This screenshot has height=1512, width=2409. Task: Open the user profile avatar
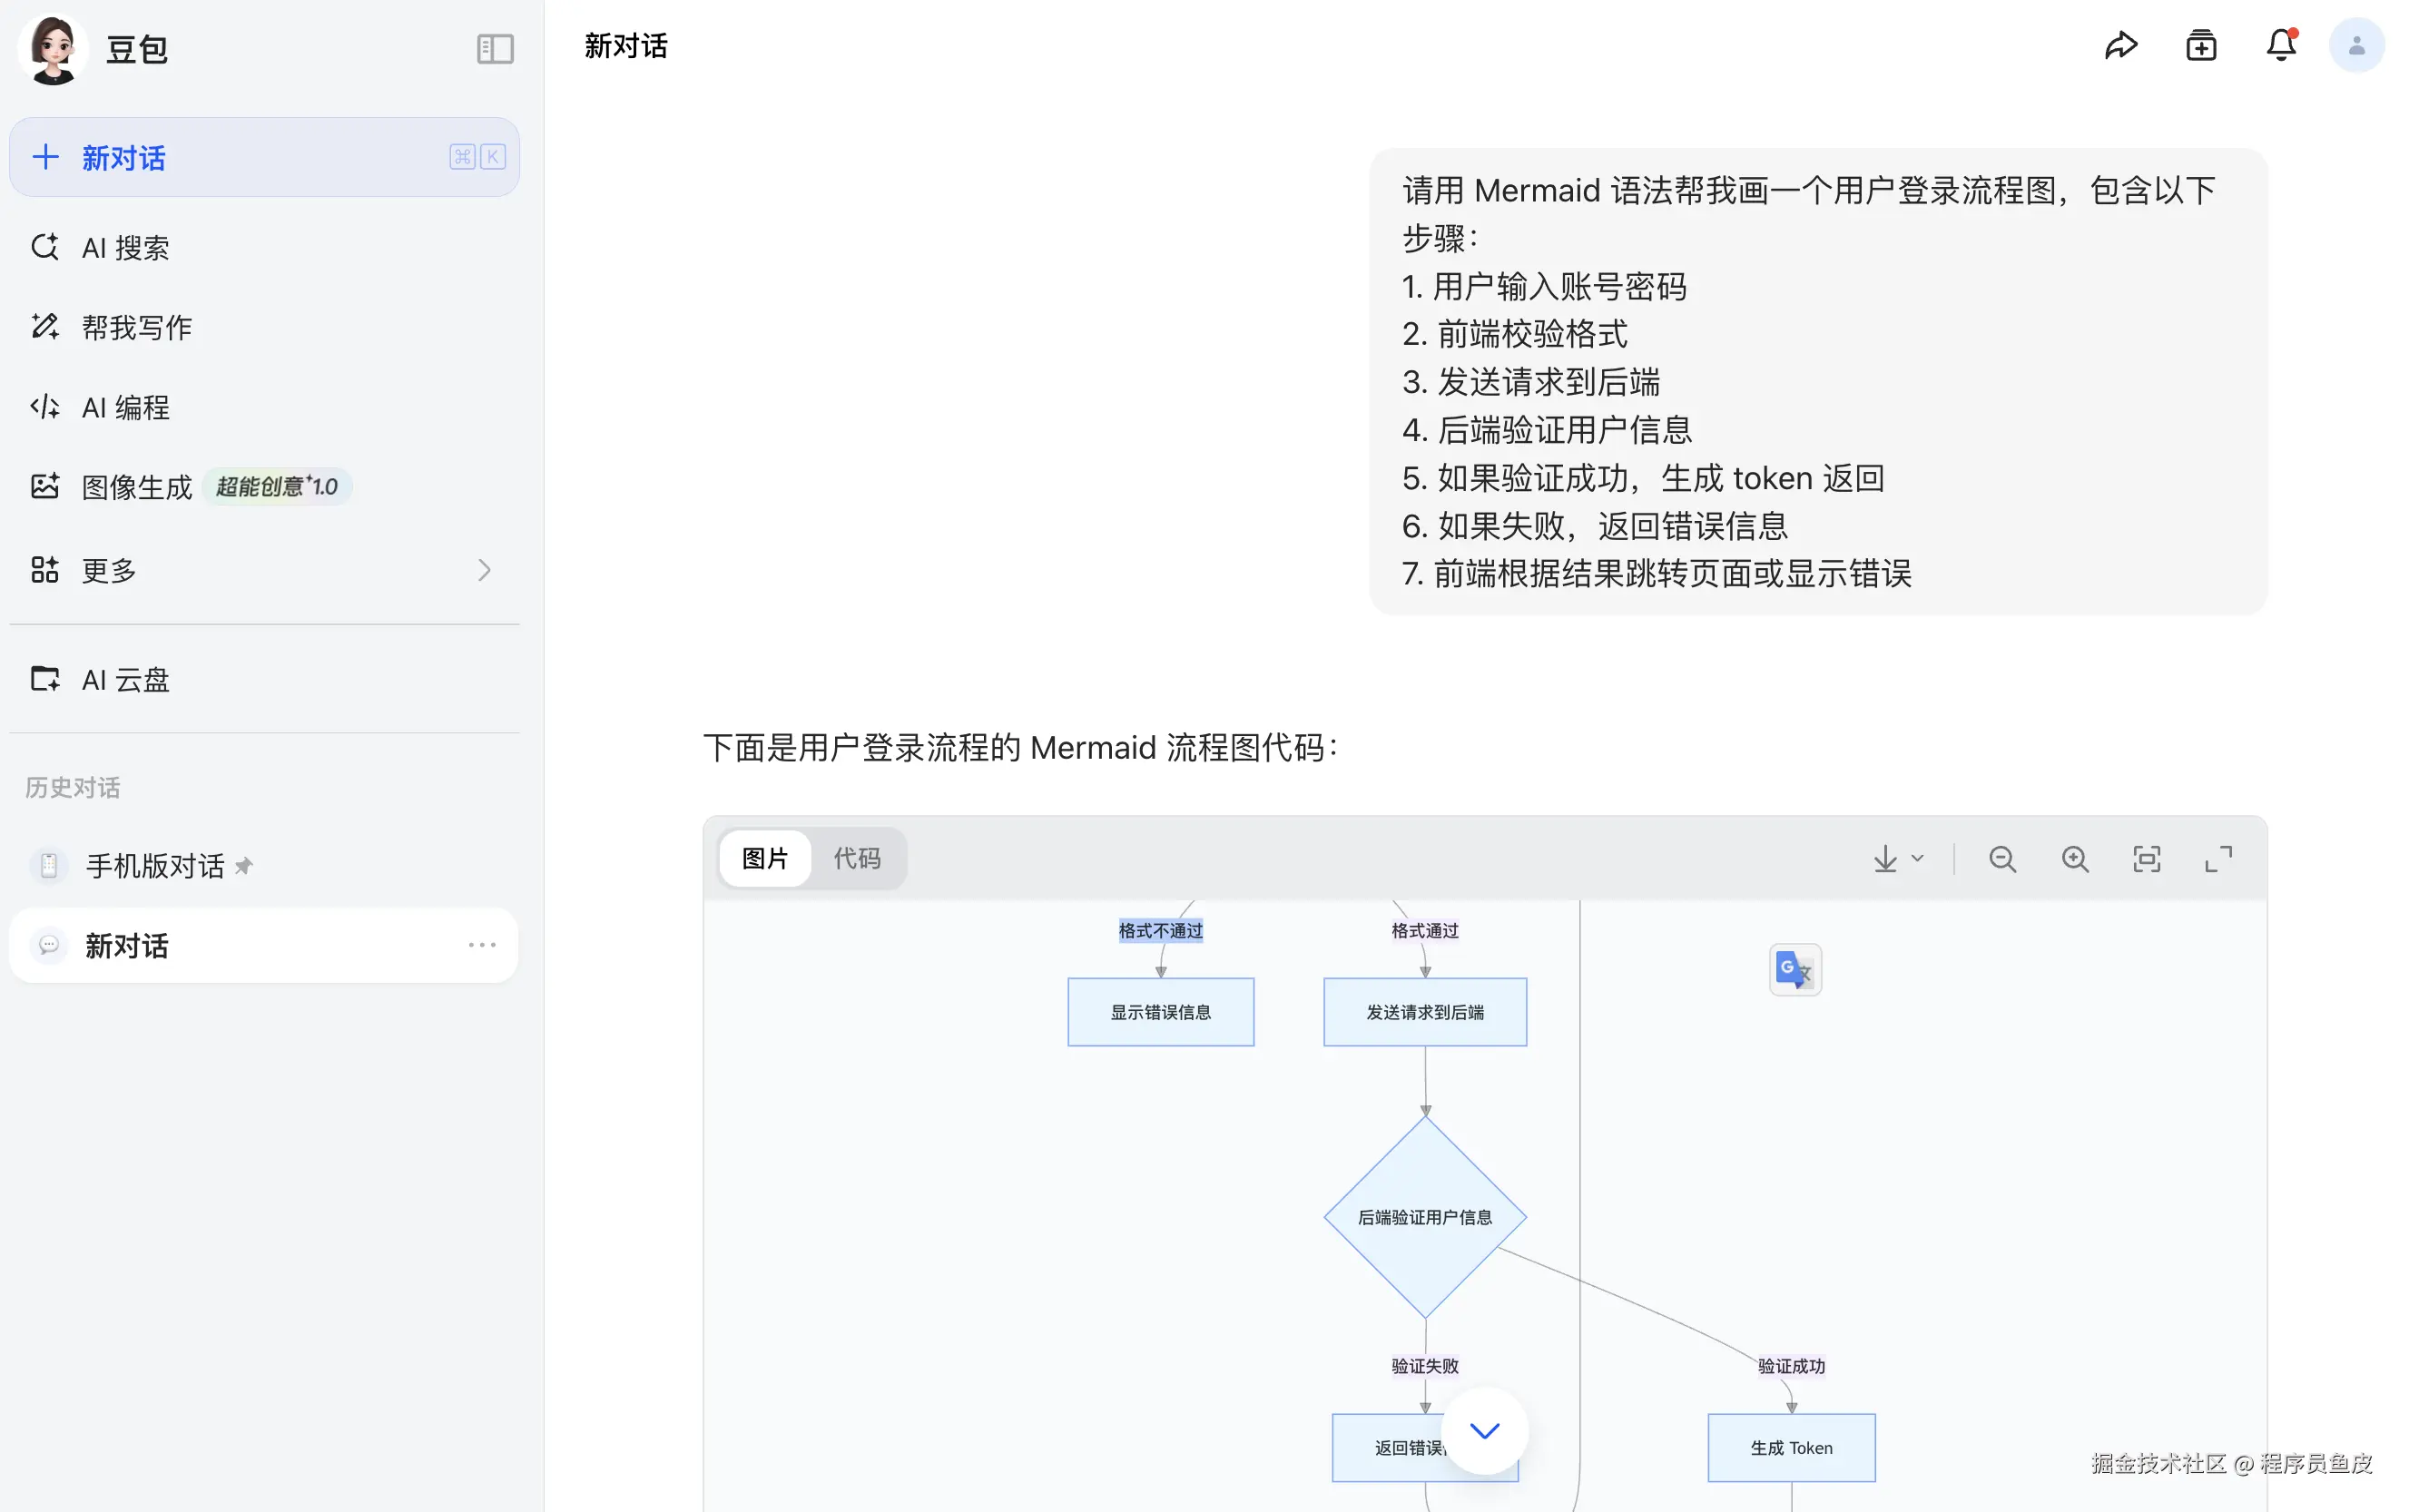tap(2356, 46)
